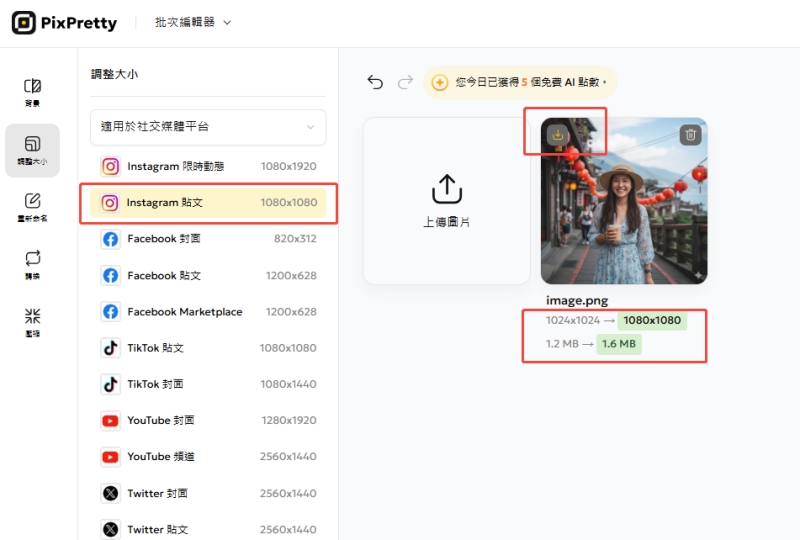Open the compress tool with inward arrows icon

coord(32,322)
